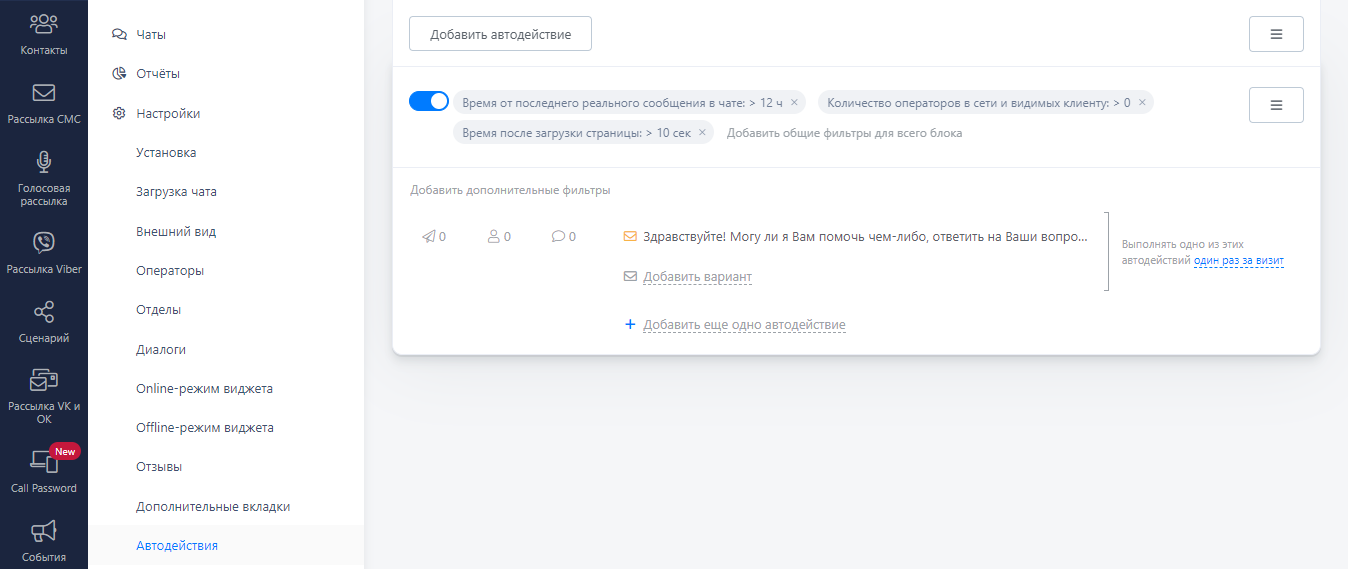Image resolution: width=1348 pixels, height=569 pixels.
Task: Open the Здравствуйте greeting message text
Action: point(864,237)
